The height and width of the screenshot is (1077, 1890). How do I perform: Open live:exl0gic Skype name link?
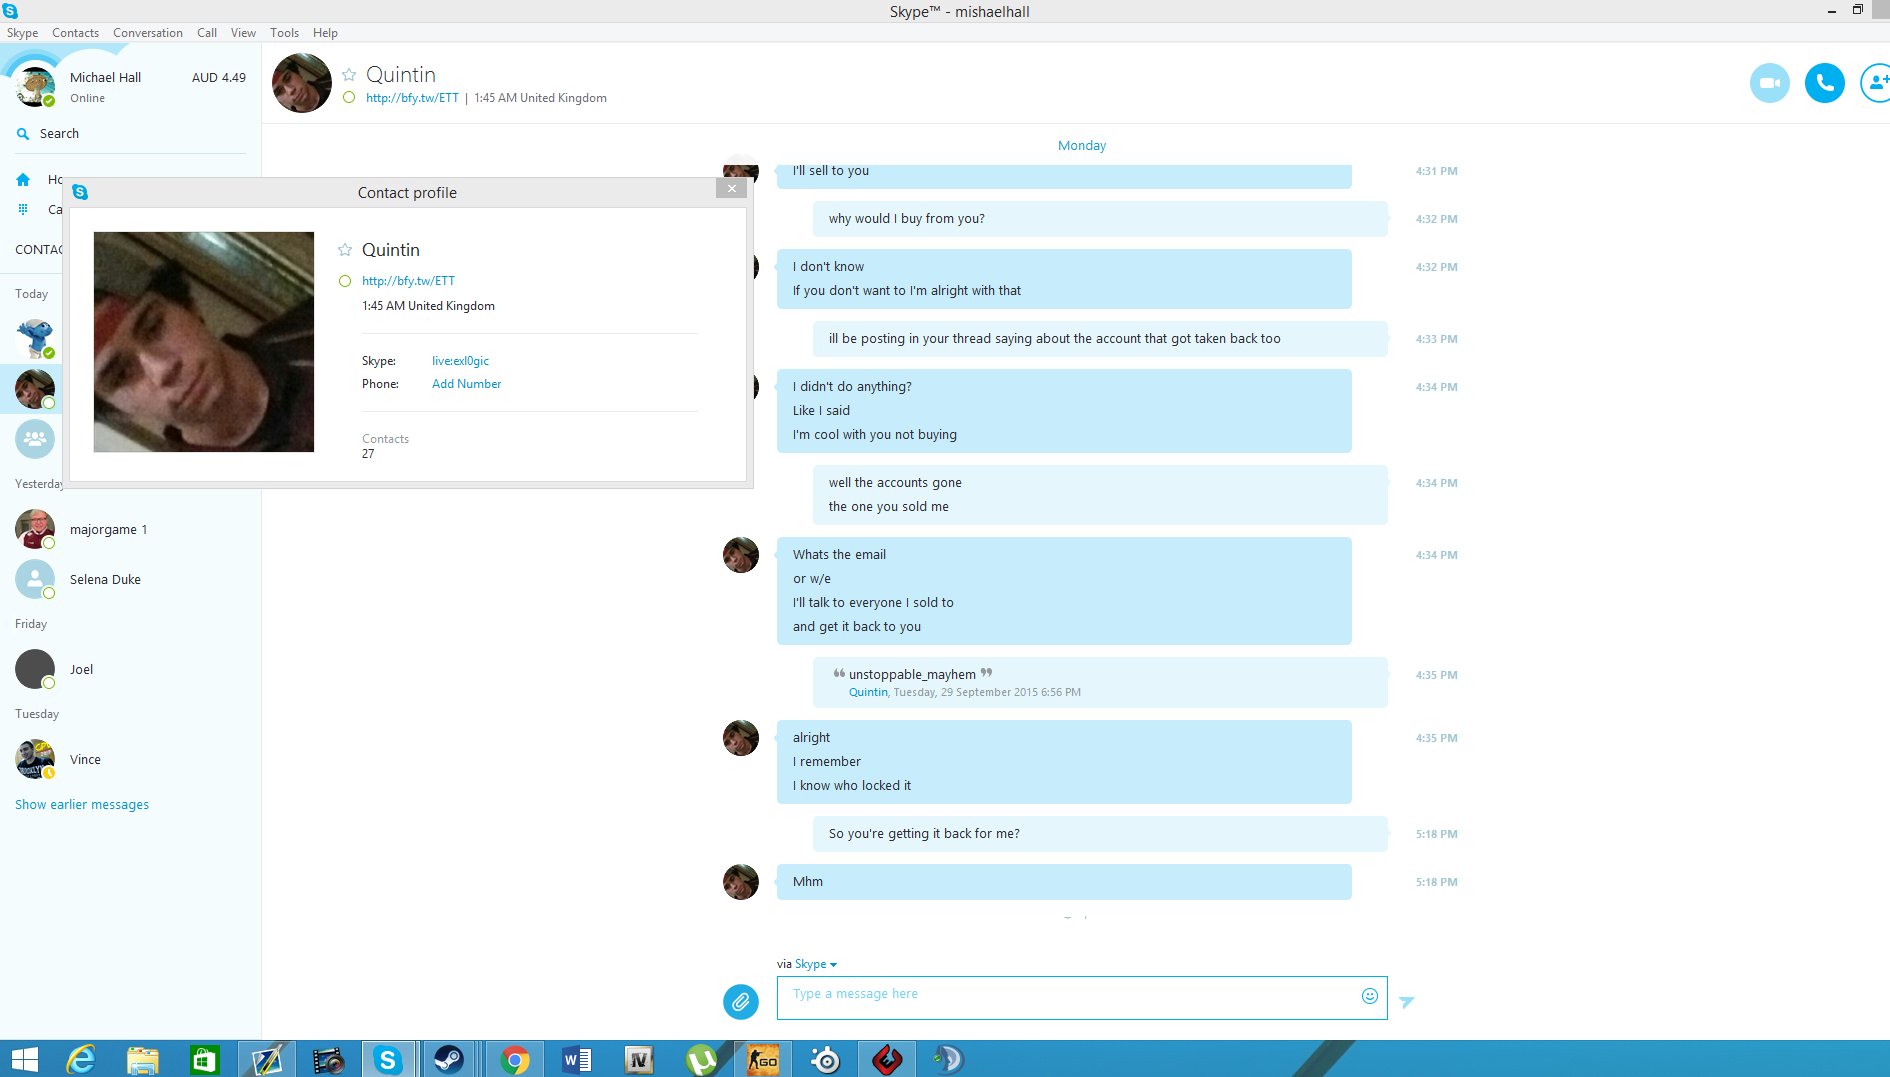click(460, 361)
